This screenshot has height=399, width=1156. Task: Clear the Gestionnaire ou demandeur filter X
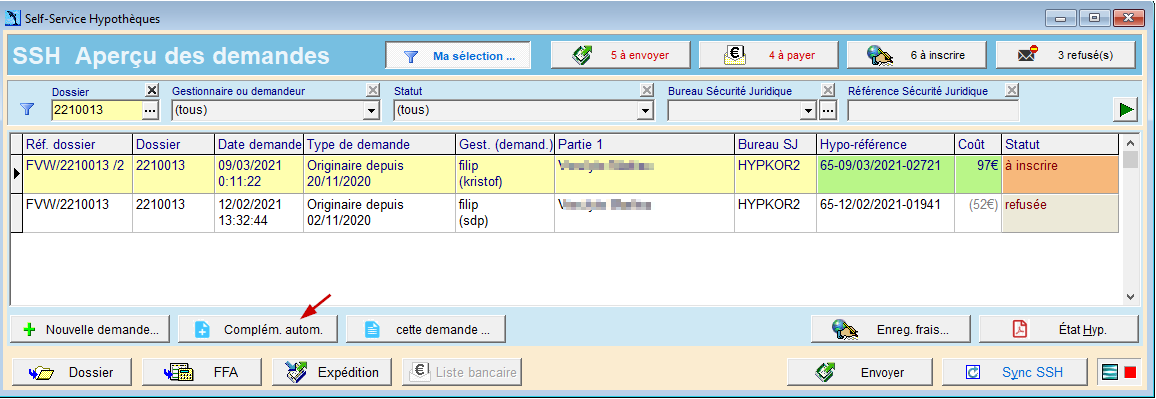point(374,91)
